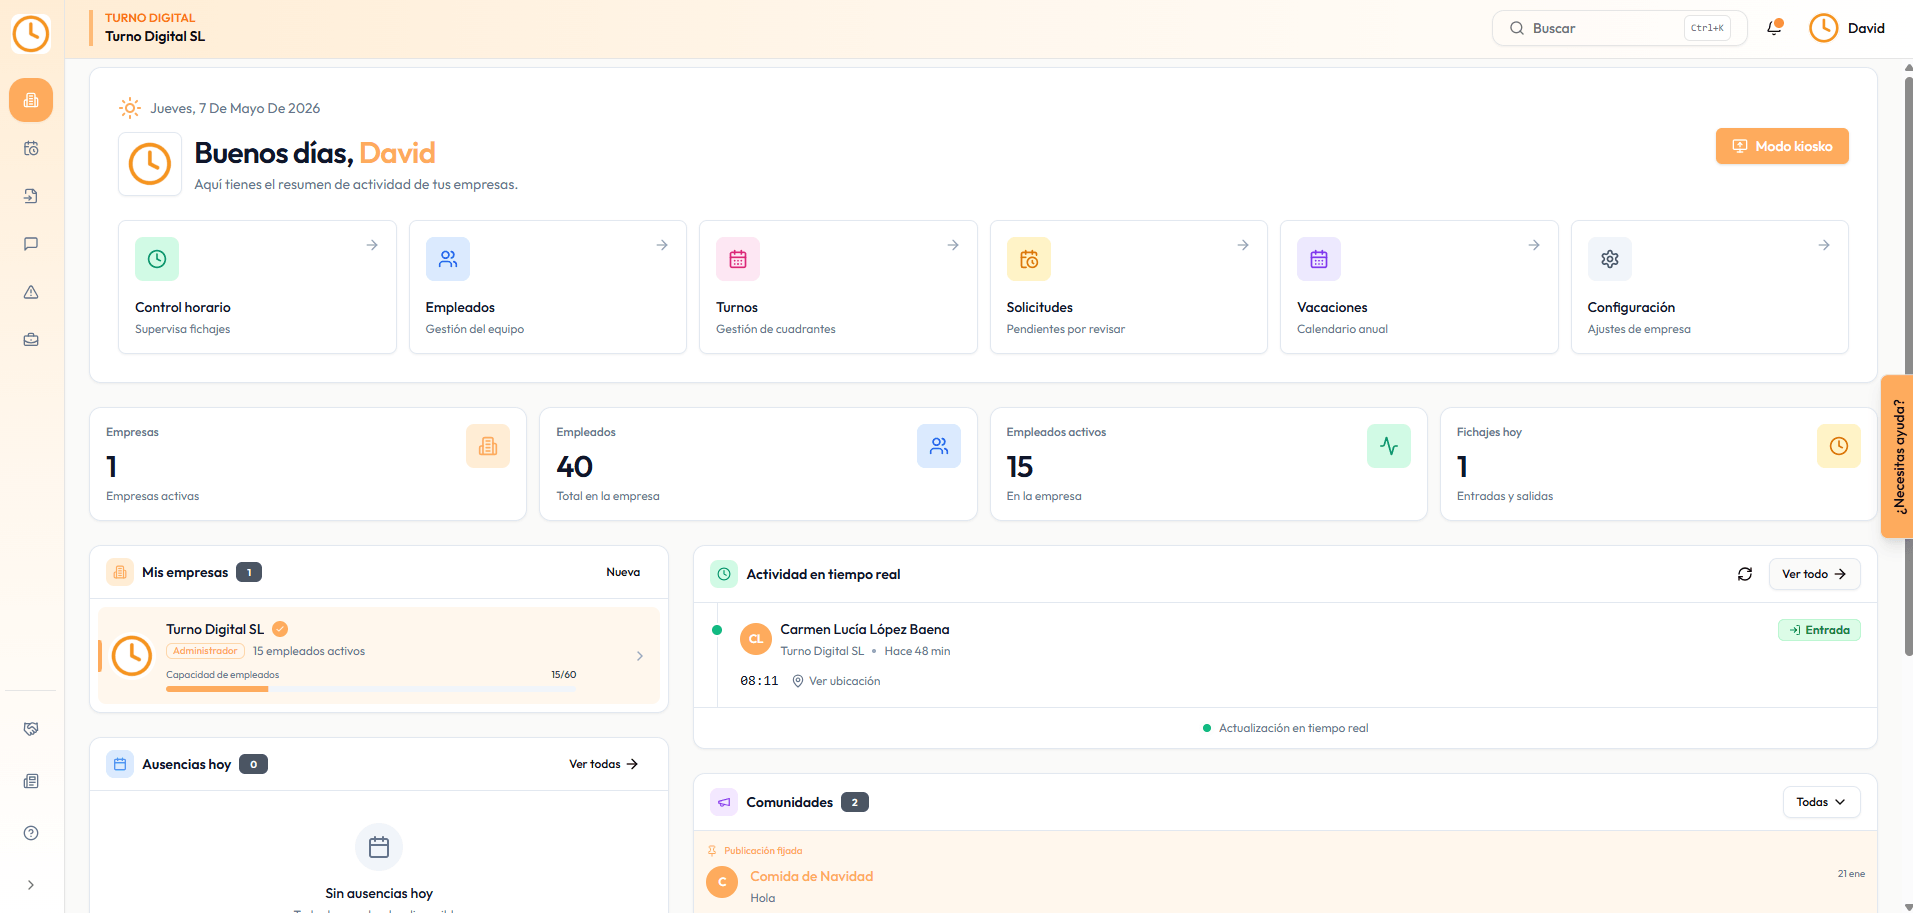The image size is (1913, 913).
Task: Expand the Turno Digital SL company row chevron
Action: click(640, 656)
